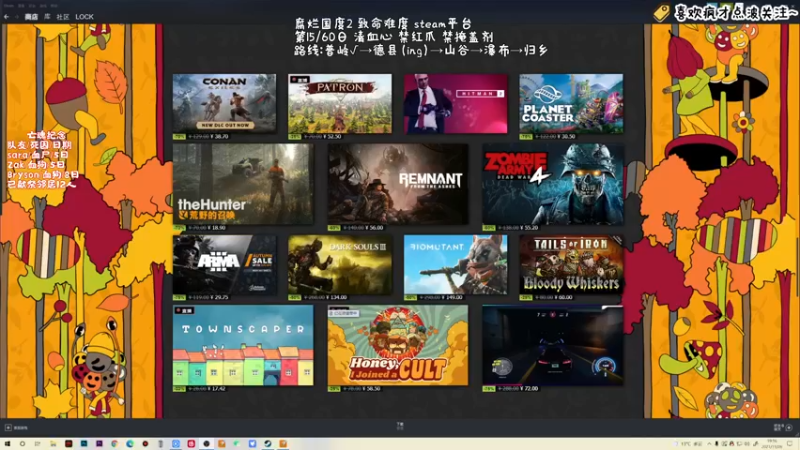The height and width of the screenshot is (450, 800).
Task: Open Honey, I Joined a Cult capsule
Action: pyautogui.click(x=398, y=345)
